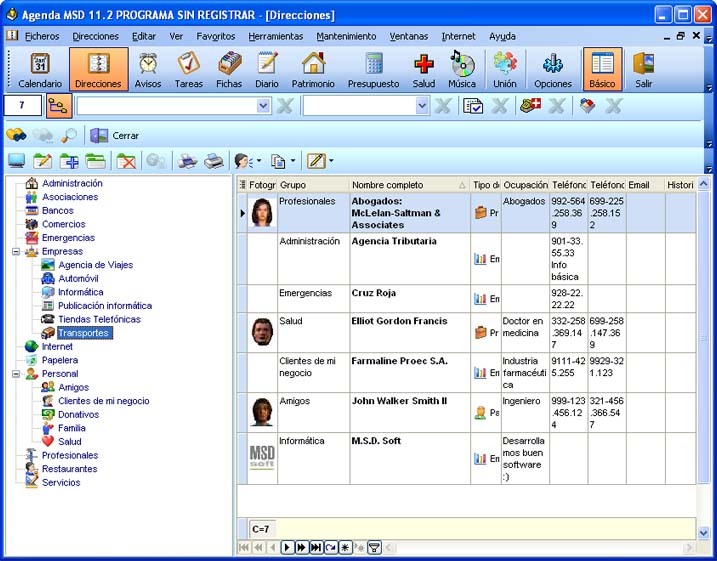Click the edit record pencil-folder icon

[43, 161]
